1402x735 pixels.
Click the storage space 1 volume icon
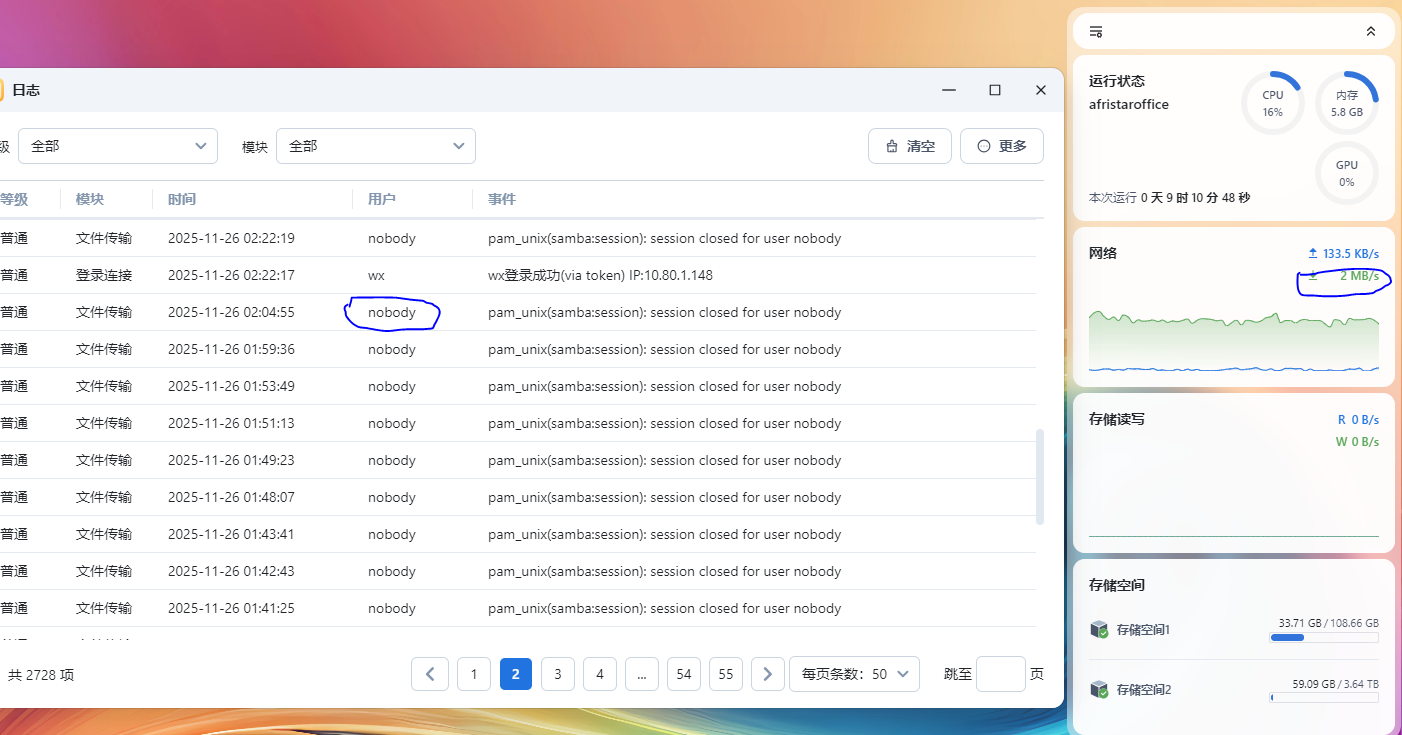[1099, 629]
